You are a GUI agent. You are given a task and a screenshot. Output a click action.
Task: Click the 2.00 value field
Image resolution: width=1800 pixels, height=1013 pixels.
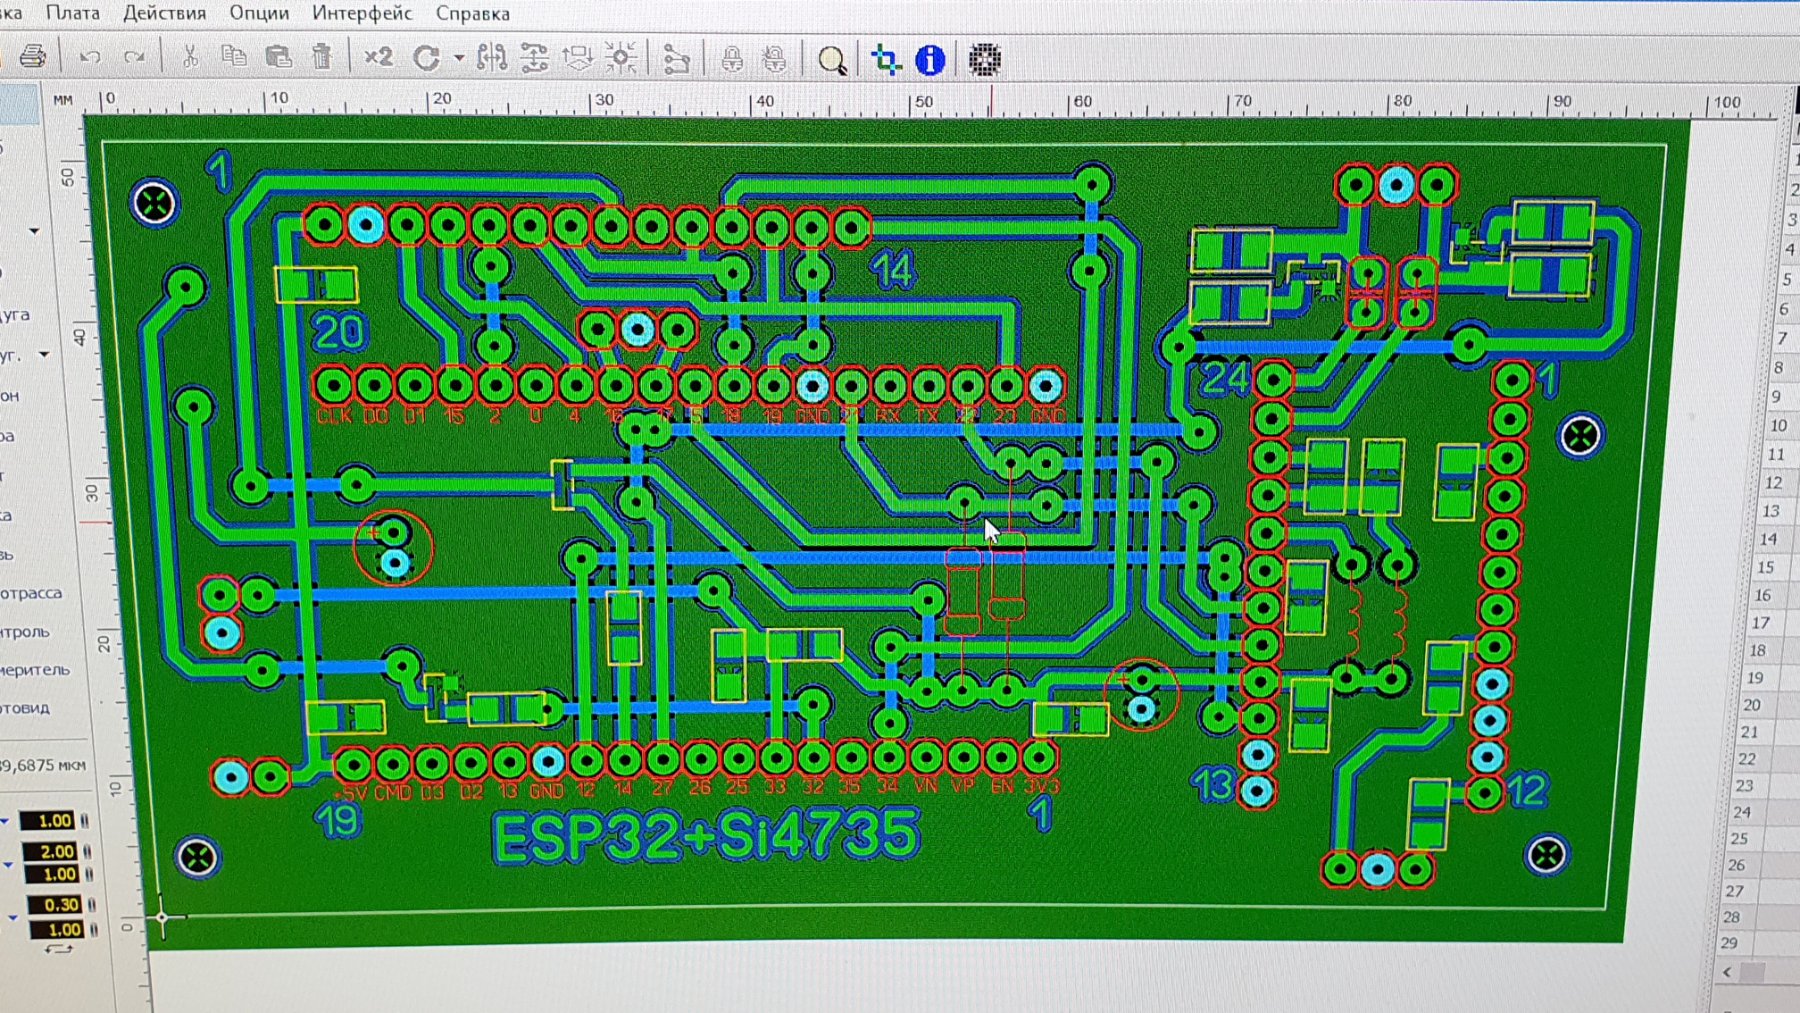coord(50,851)
